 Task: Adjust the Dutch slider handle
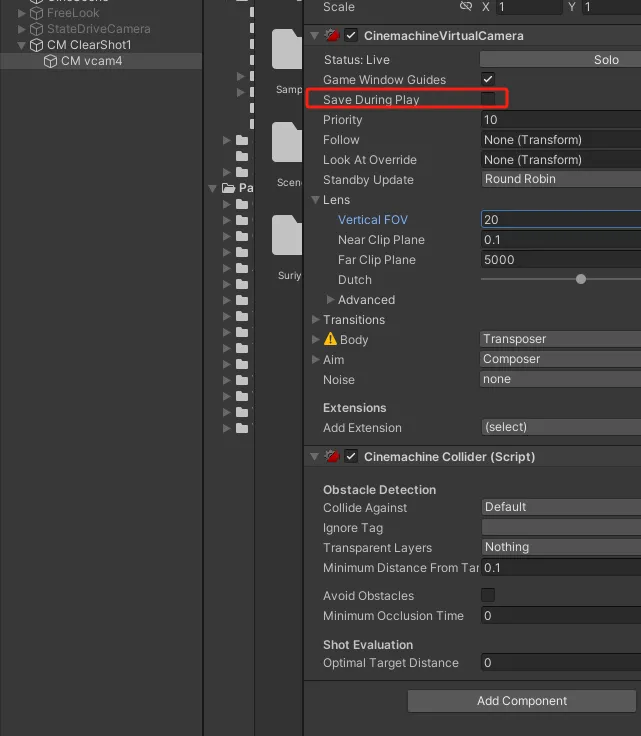[x=581, y=279]
